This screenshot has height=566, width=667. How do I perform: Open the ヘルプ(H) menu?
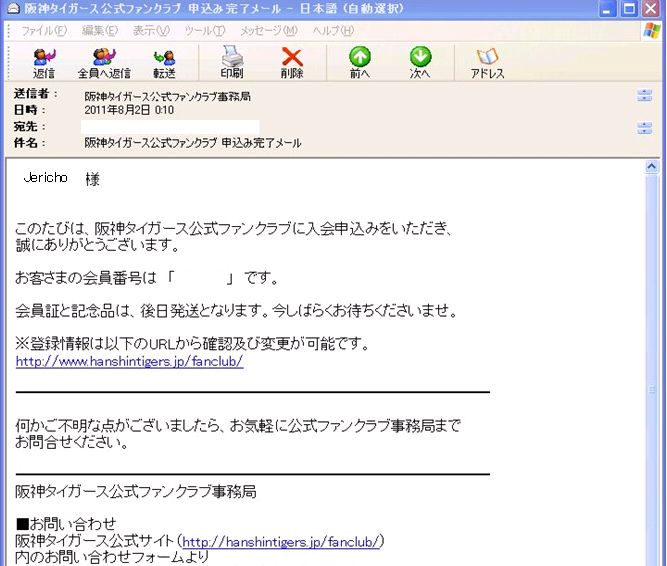pyautogui.click(x=333, y=31)
